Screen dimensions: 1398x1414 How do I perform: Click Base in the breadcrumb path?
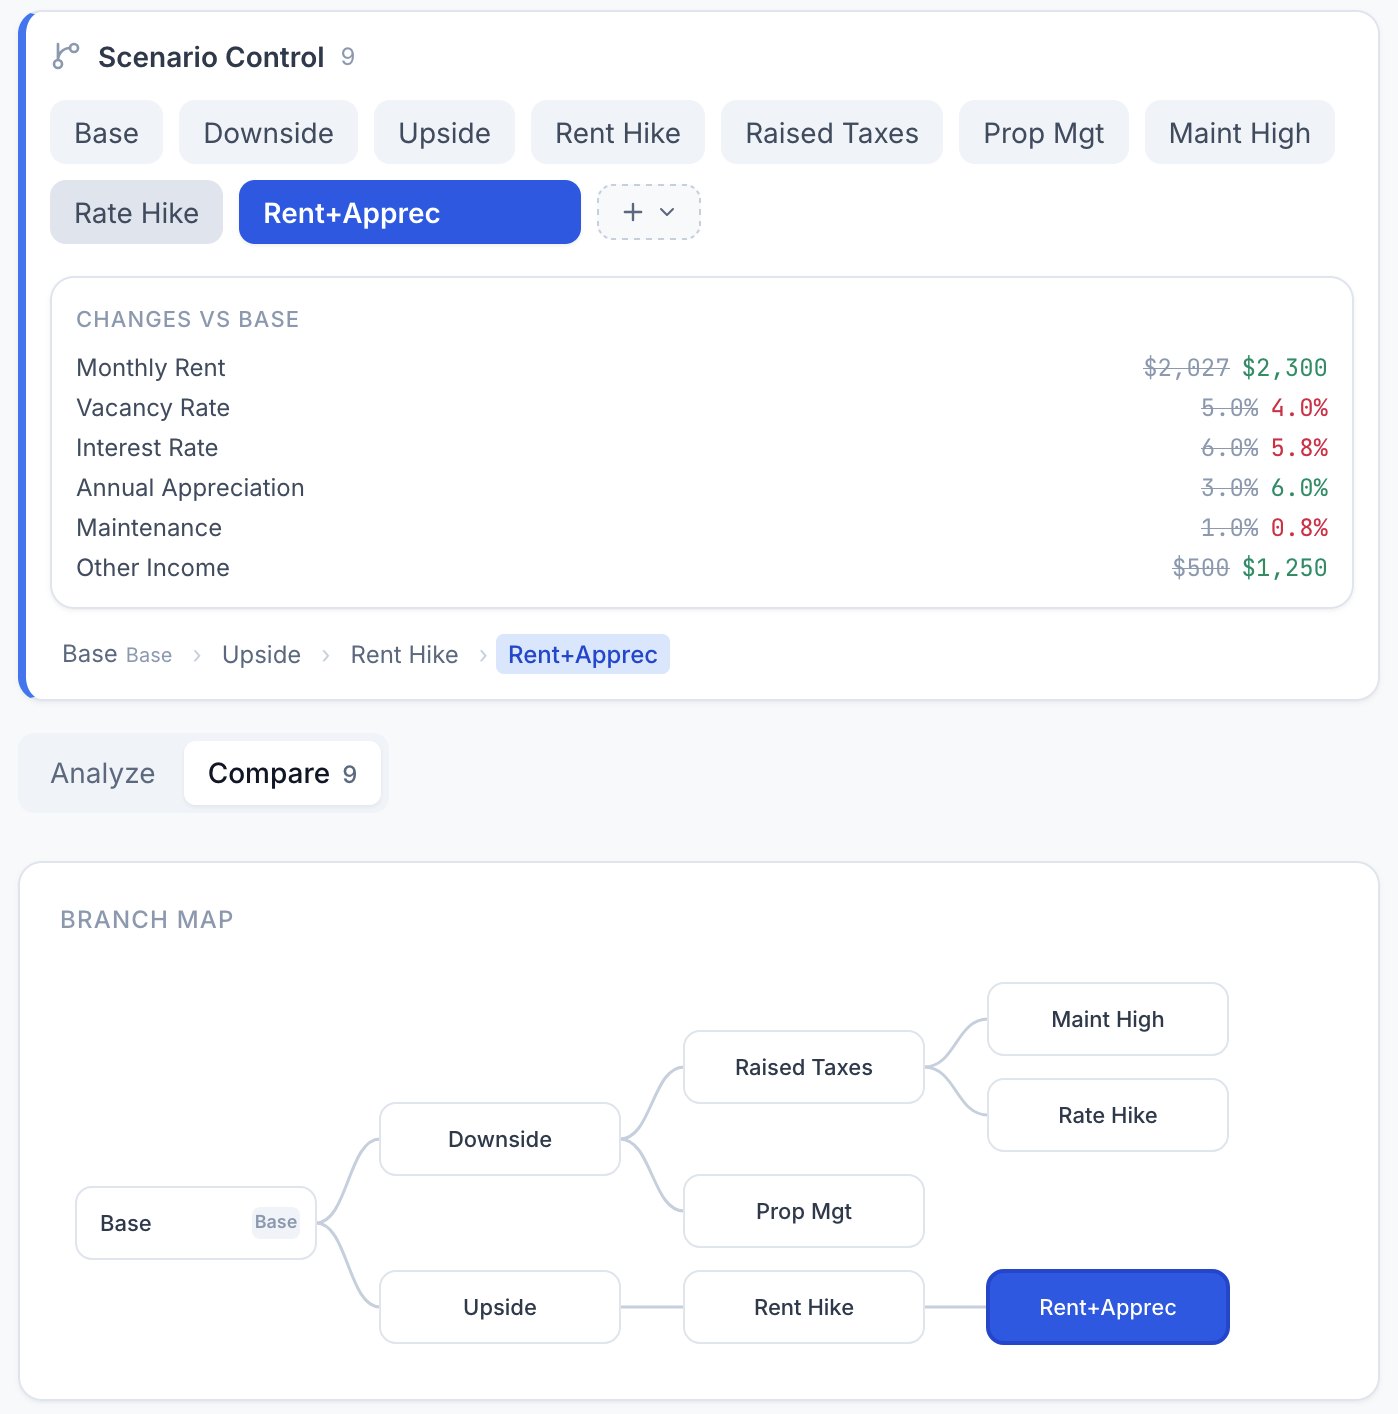tap(90, 655)
